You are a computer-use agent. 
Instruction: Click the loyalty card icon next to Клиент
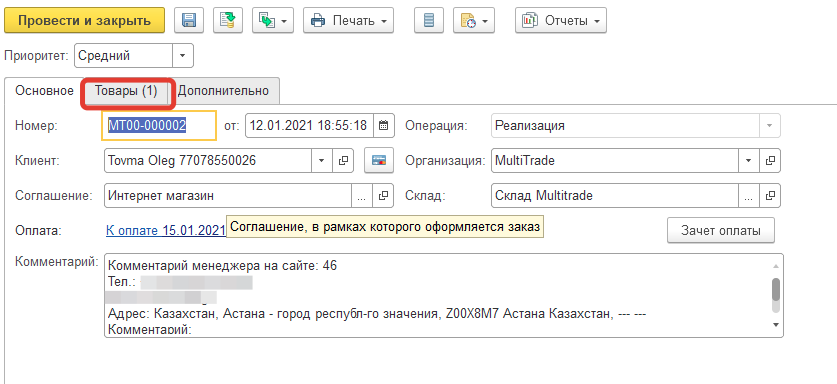pos(379,160)
